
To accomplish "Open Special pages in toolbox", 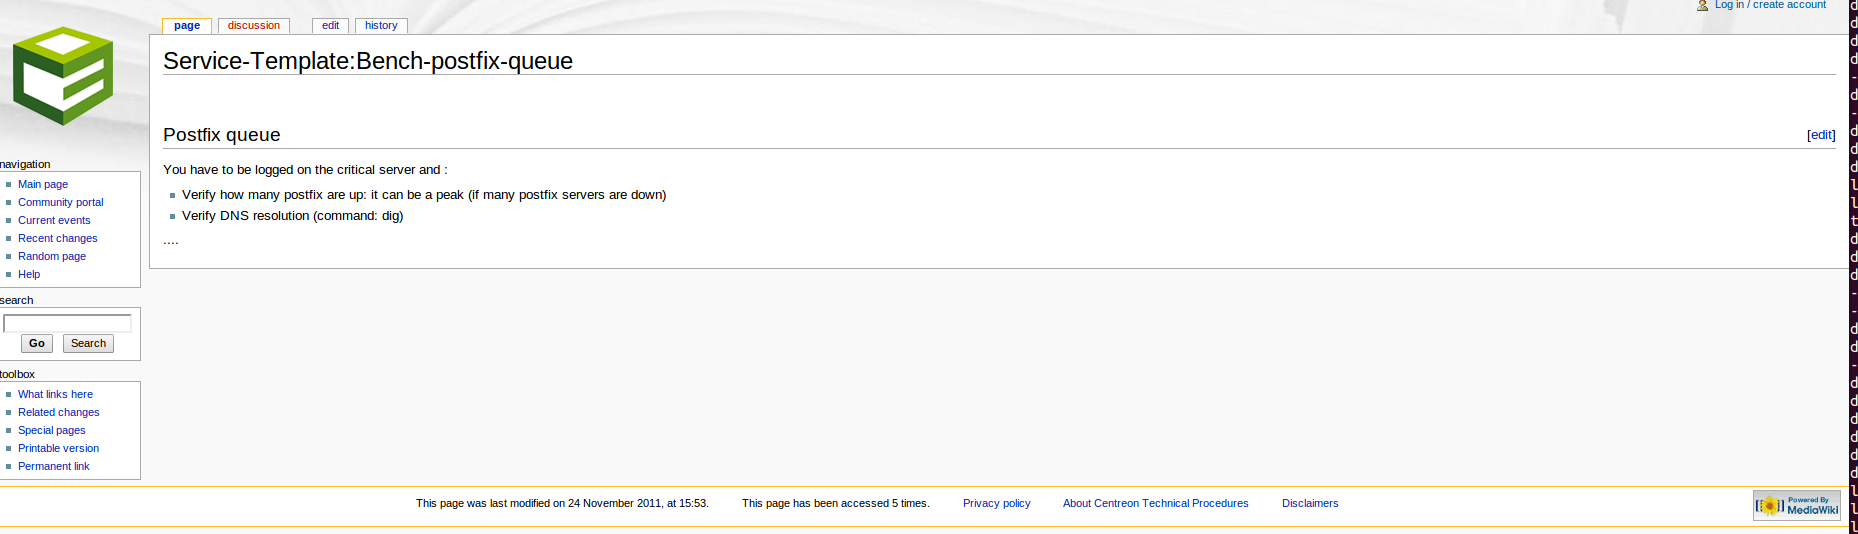I will tap(52, 430).
